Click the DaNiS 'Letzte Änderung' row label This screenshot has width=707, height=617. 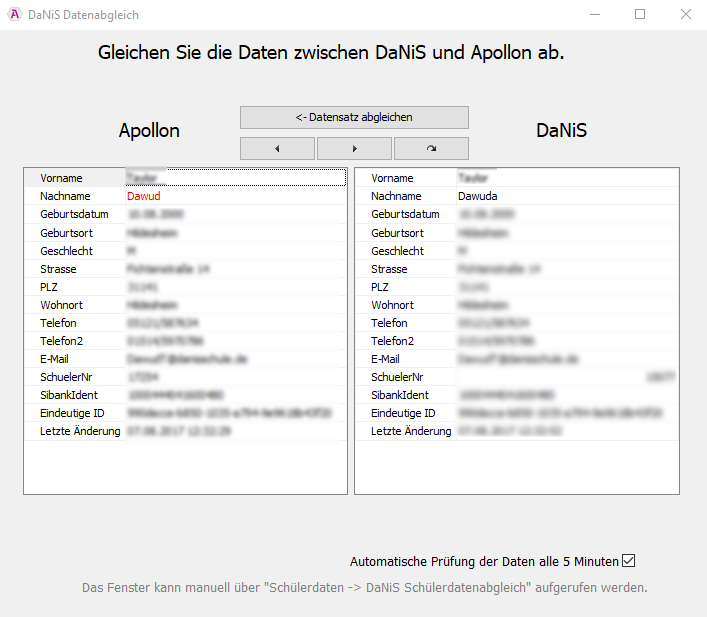point(411,431)
